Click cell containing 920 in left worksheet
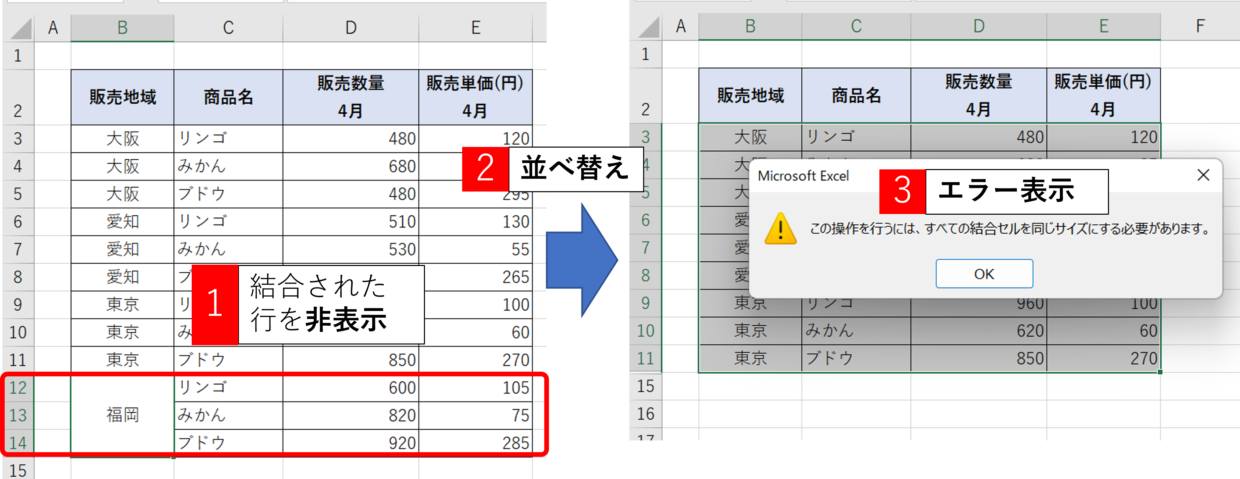This screenshot has width=1240, height=479. coord(350,441)
